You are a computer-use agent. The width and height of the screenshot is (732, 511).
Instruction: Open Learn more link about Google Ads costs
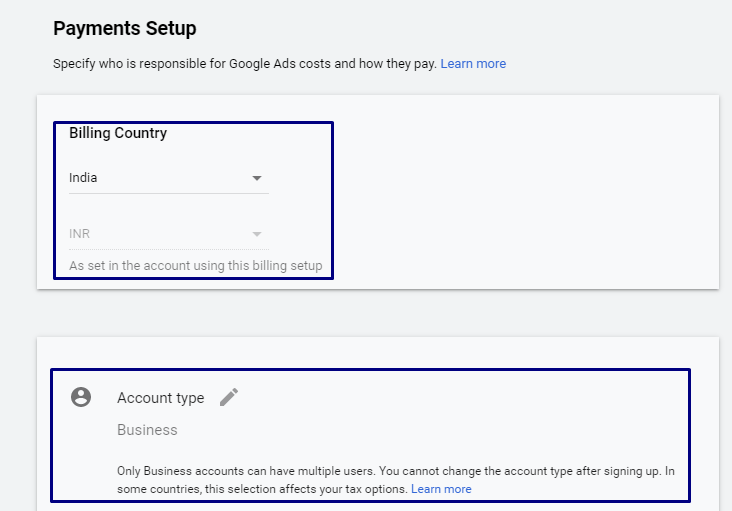pyautogui.click(x=473, y=64)
